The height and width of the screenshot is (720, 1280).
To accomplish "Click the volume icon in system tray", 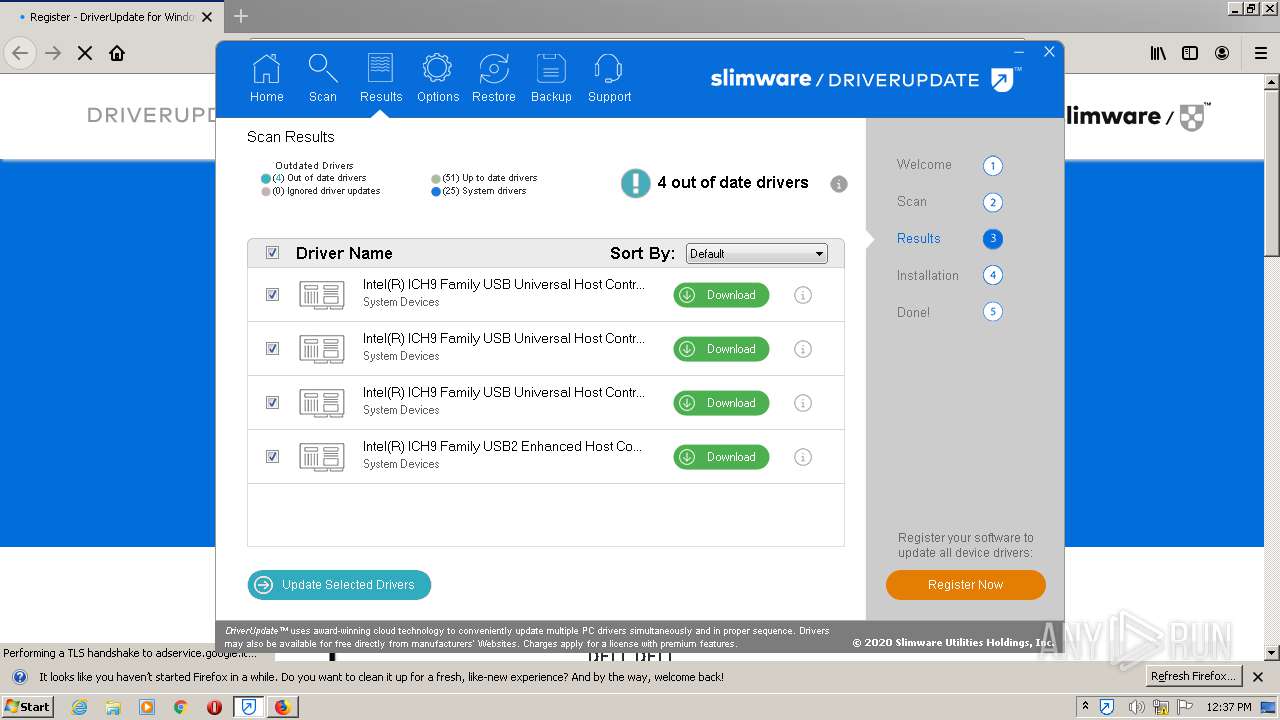I will pyautogui.click(x=1135, y=707).
